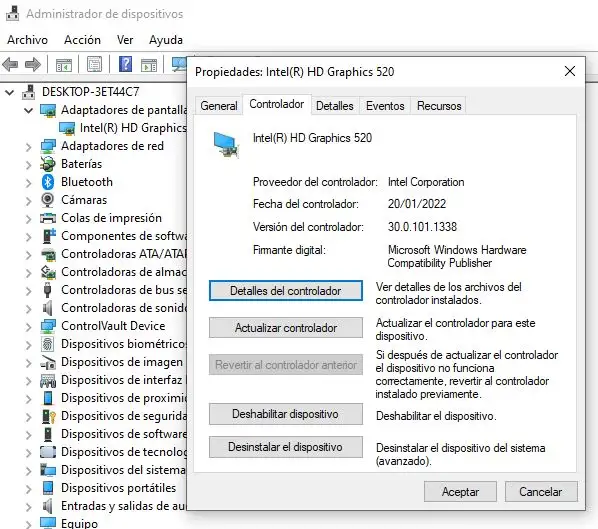Click the Adaptadores de pantalla monitor icon

click(x=48, y=110)
